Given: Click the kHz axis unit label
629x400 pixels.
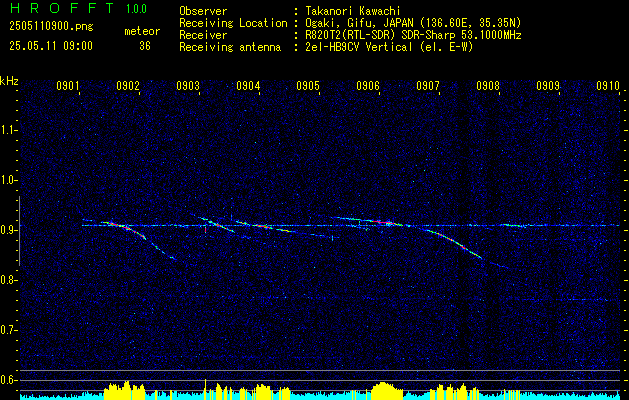Looking at the screenshot, I should 9,81.
